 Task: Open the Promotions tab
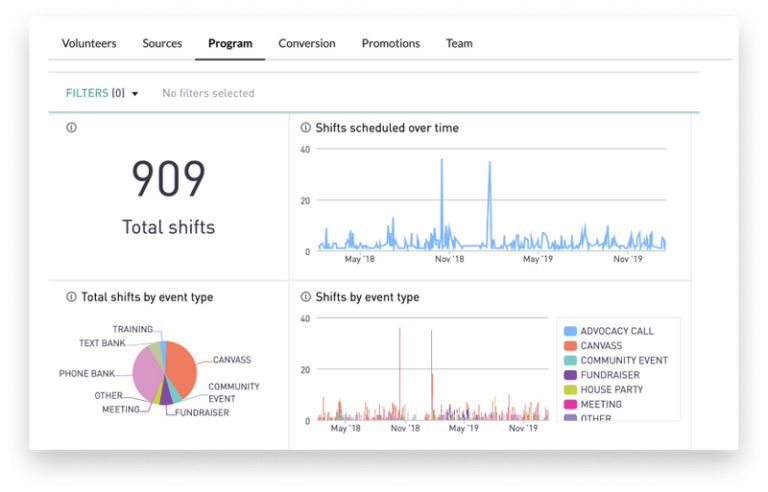pos(390,44)
